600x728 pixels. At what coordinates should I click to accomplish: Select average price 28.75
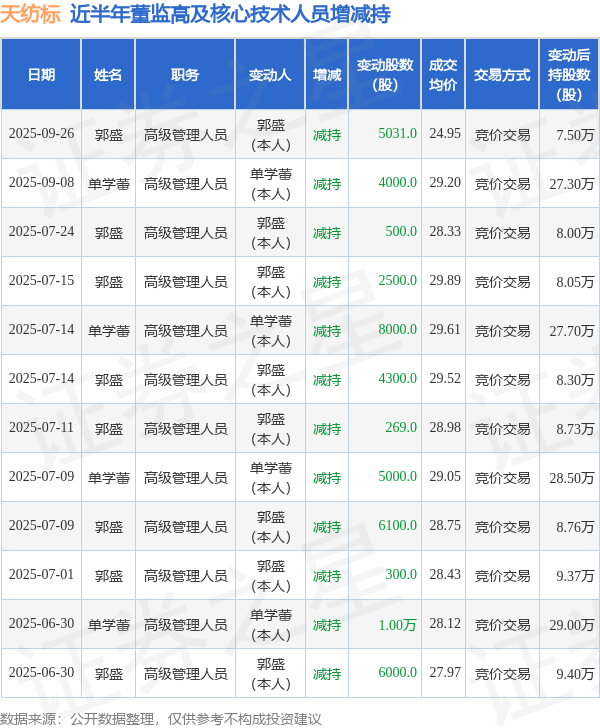pyautogui.click(x=445, y=526)
